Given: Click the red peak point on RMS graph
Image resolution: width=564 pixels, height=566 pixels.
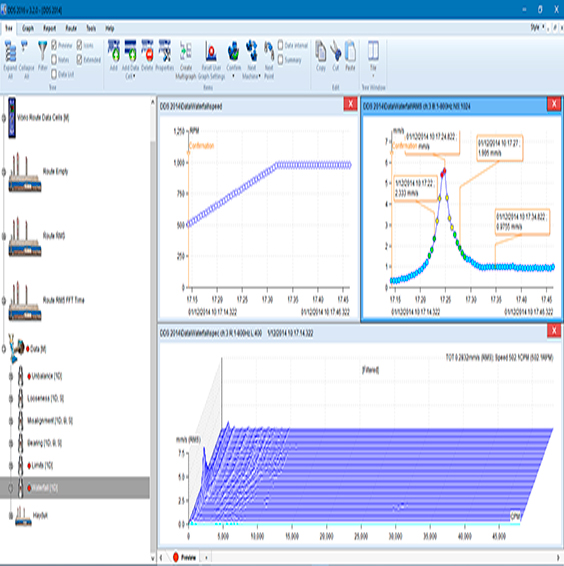Looking at the screenshot, I should tap(444, 171).
